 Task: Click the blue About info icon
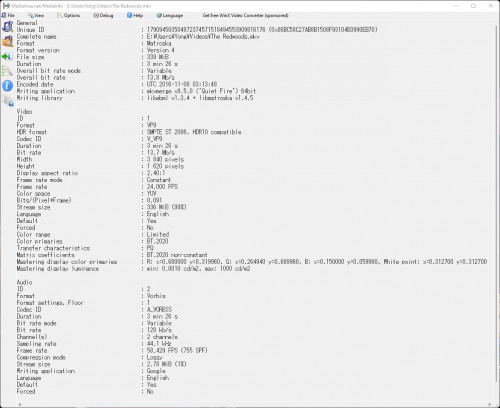point(7,86)
